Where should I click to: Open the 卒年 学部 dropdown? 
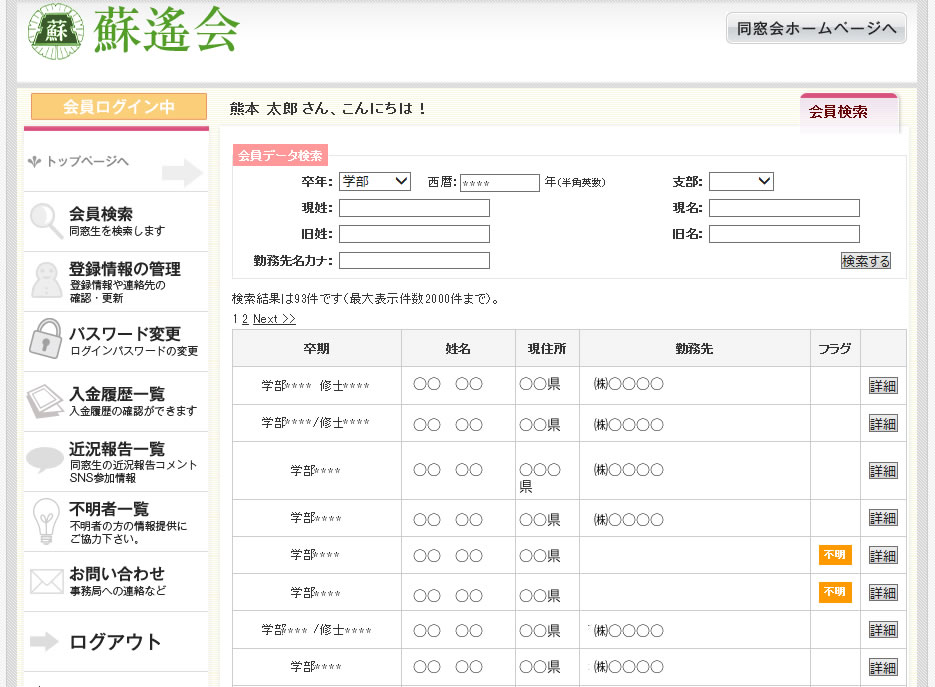374,181
